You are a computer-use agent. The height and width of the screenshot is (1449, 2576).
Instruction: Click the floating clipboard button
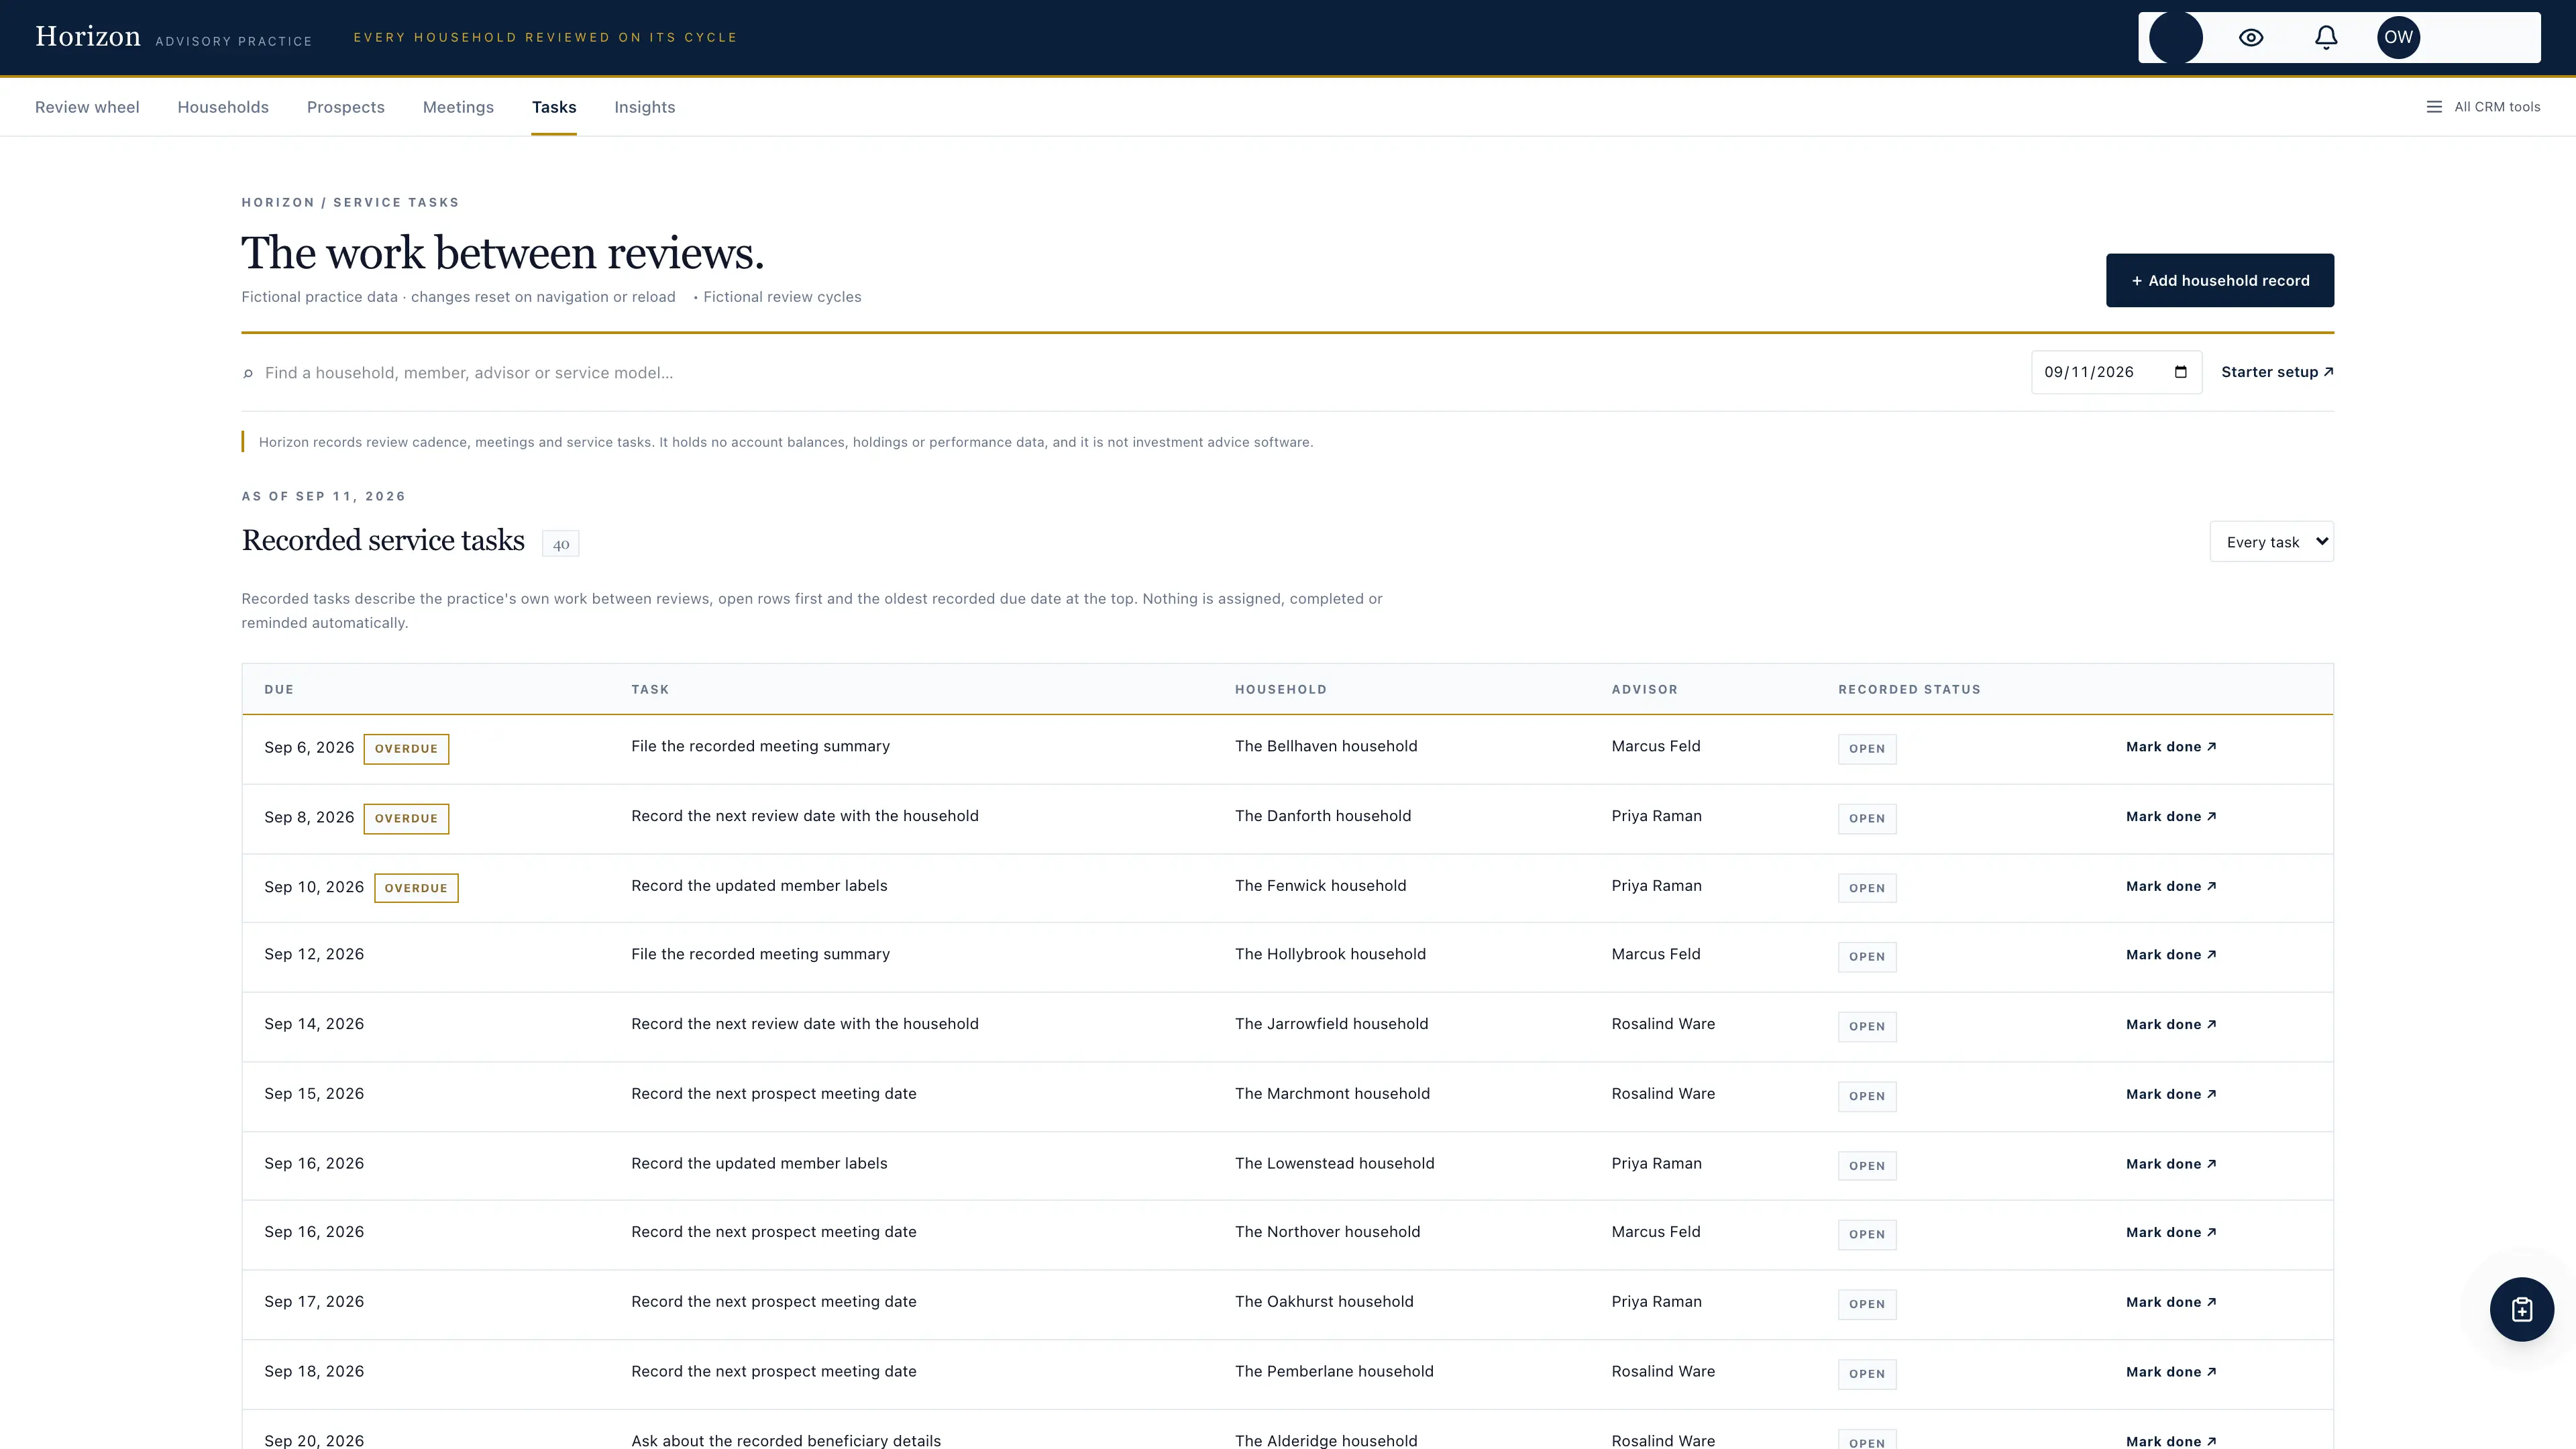(2521, 1309)
